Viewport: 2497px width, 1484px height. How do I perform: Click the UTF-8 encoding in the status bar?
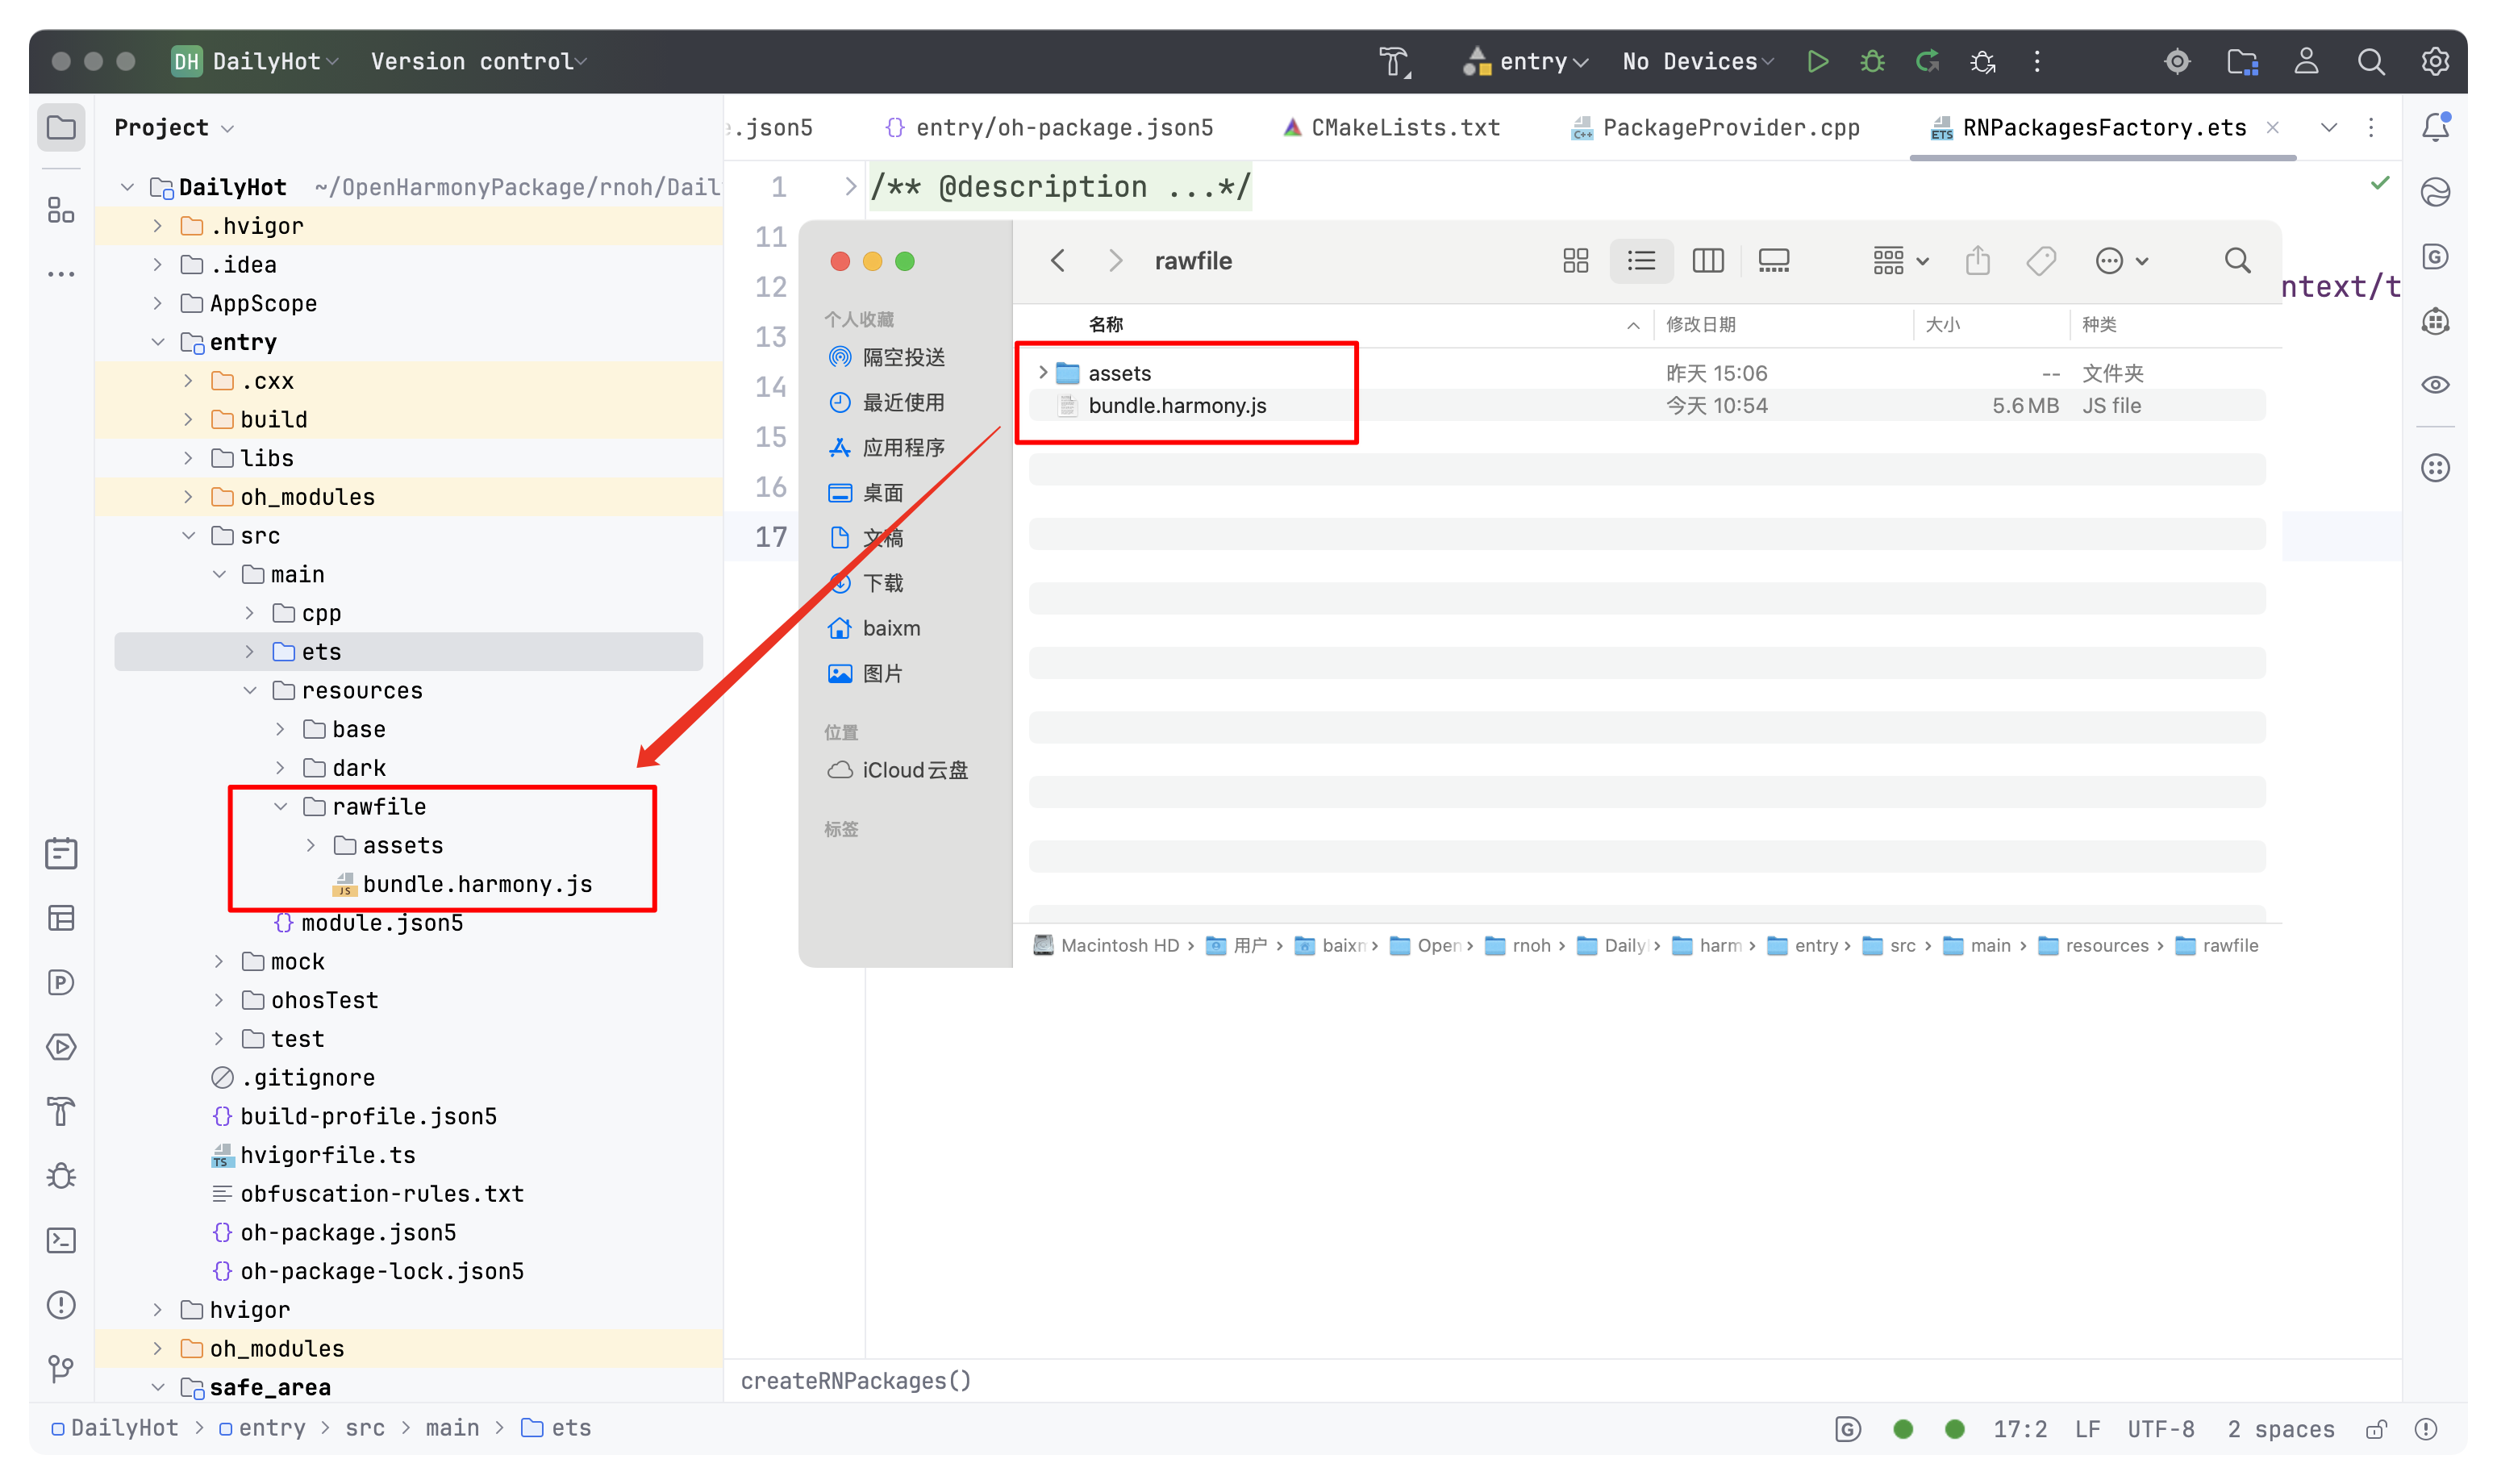coord(2160,1429)
